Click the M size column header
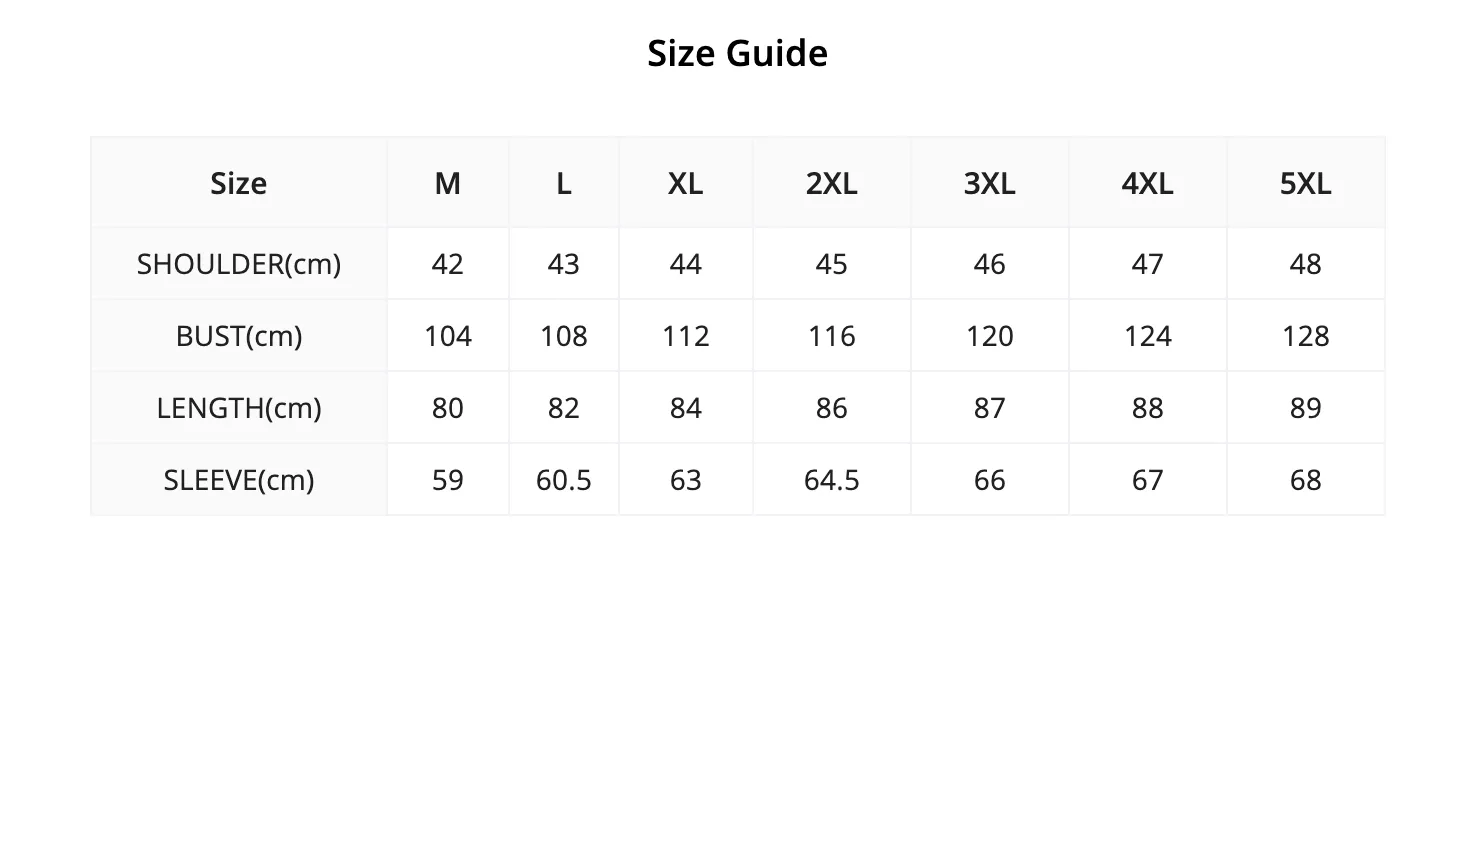 tap(448, 183)
